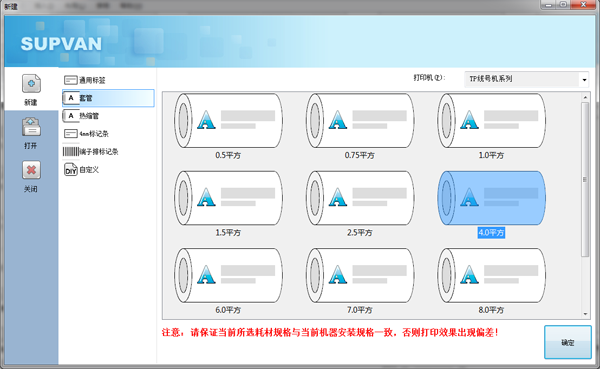The image size is (600, 369).
Task: Click the 通用标签 label icon
Action: pos(71,80)
